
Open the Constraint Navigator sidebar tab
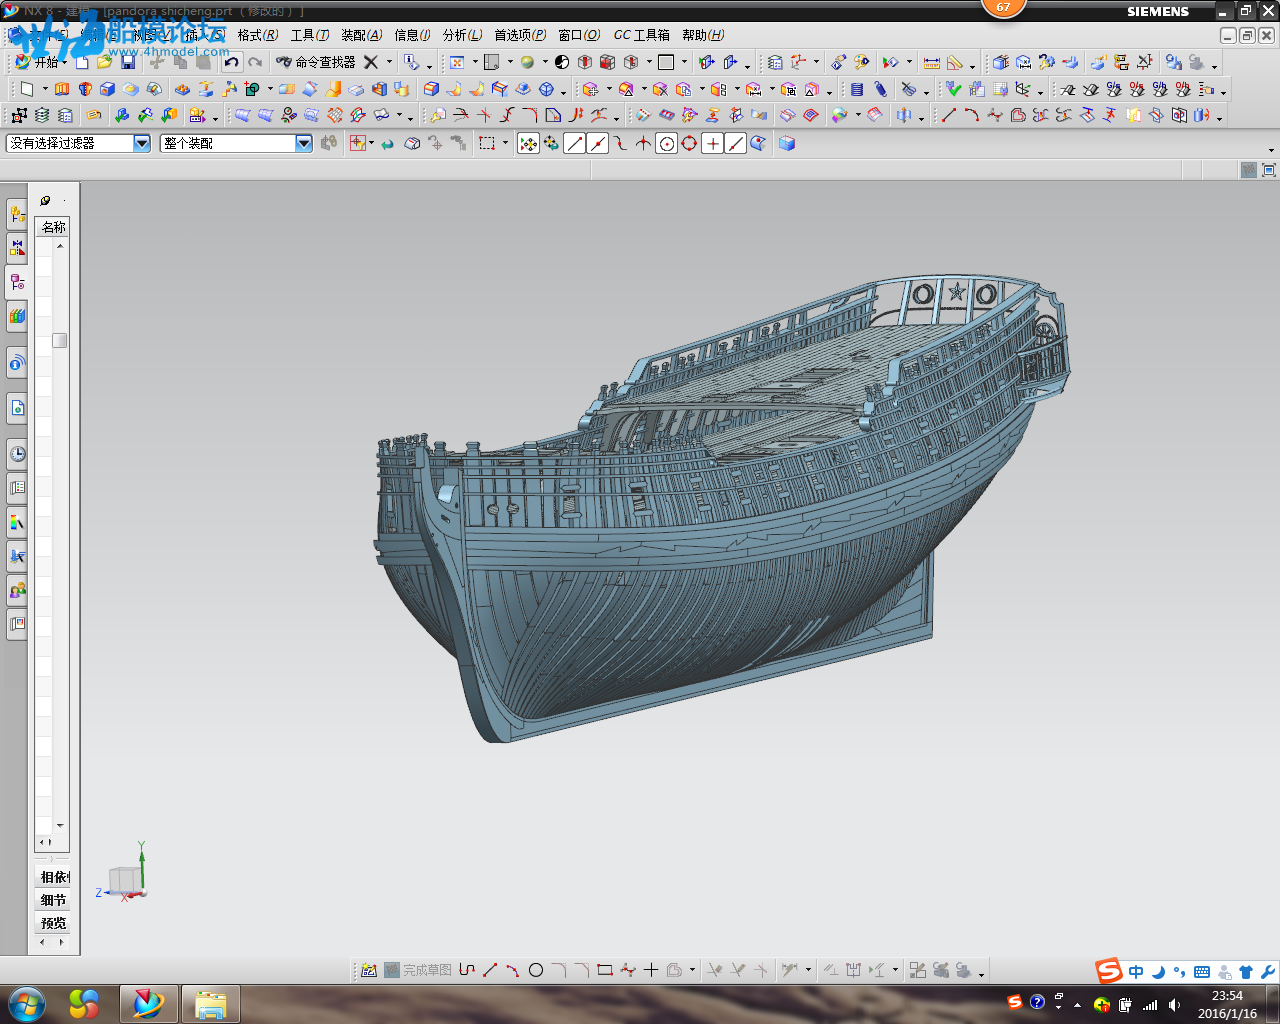point(17,248)
